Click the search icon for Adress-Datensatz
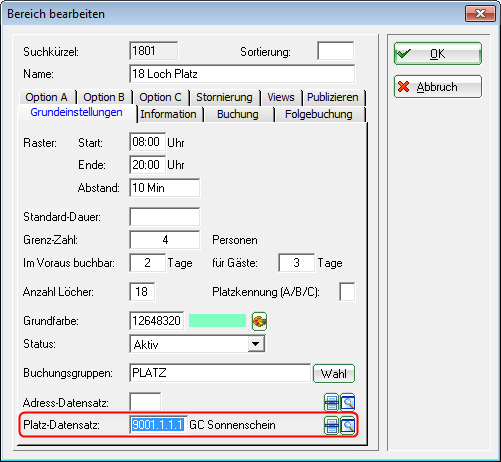The width and height of the screenshot is (501, 462). [x=347, y=403]
